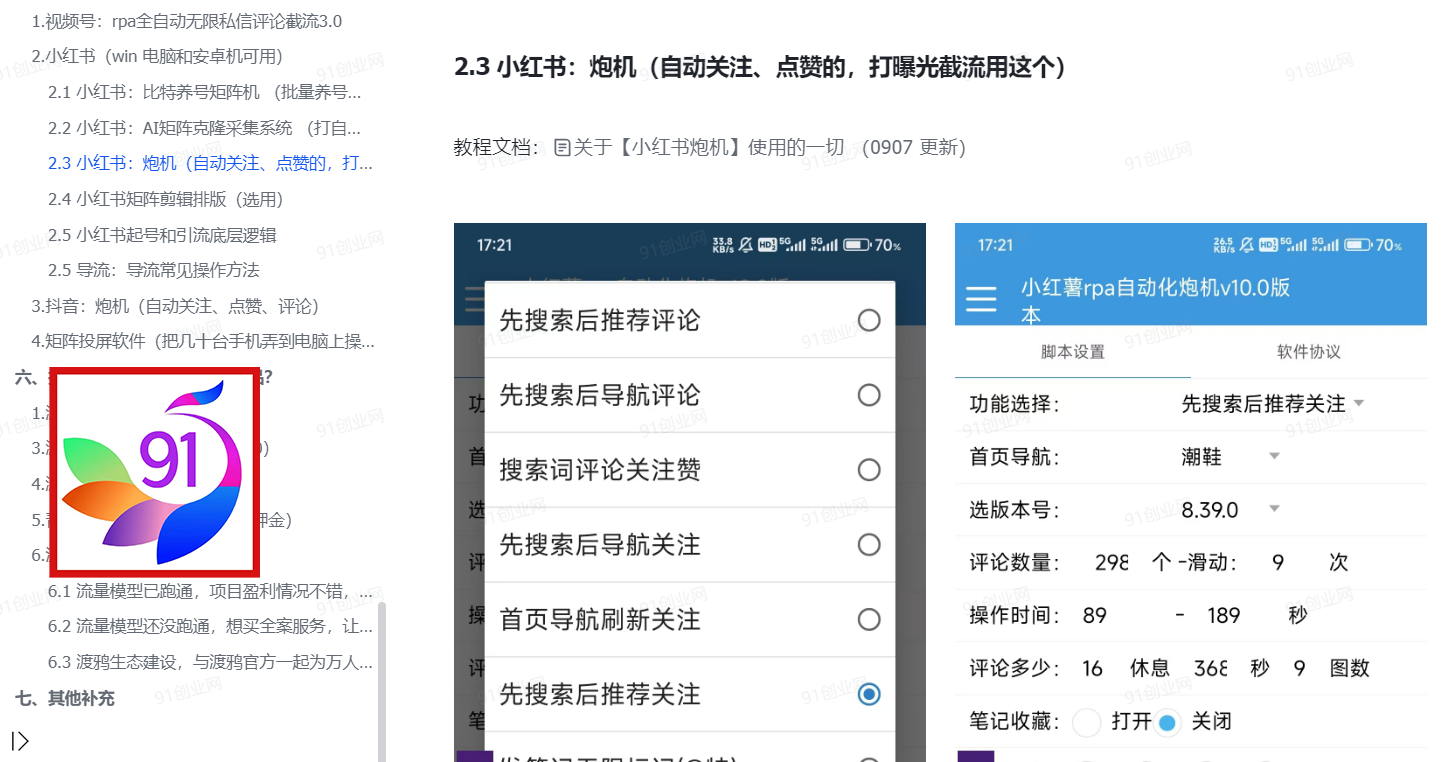1441x762 pixels.
Task: Click the sidebar collapse arrow icon below 七、其他补充
Action: 20,741
